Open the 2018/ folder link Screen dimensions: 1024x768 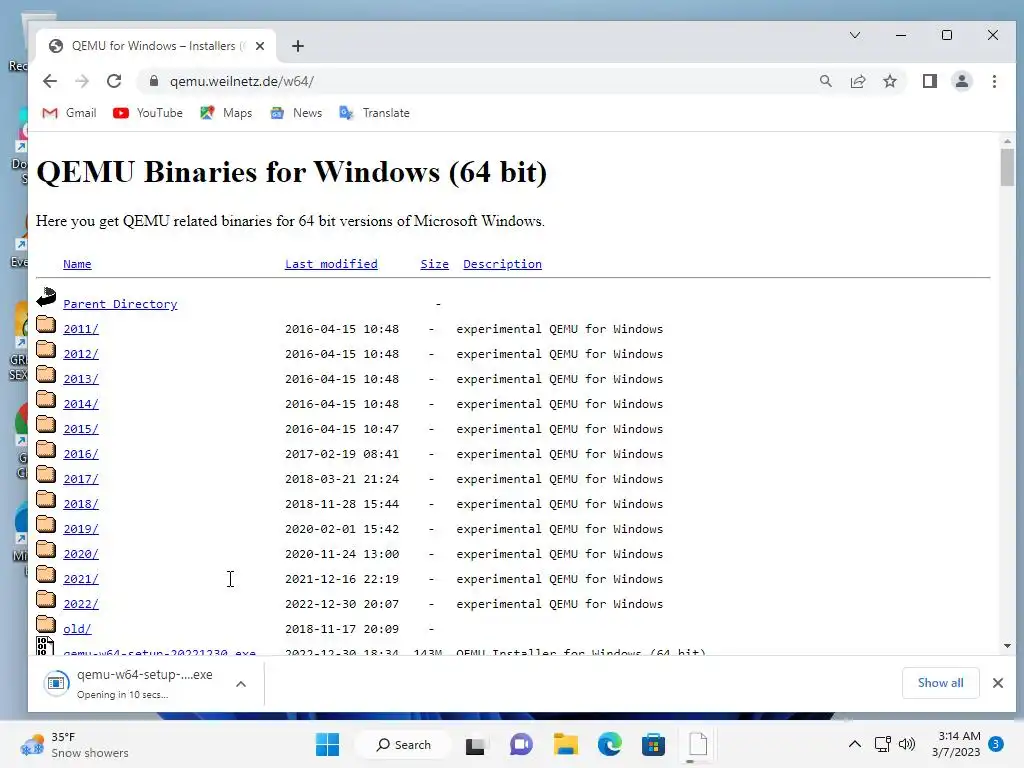coord(81,504)
